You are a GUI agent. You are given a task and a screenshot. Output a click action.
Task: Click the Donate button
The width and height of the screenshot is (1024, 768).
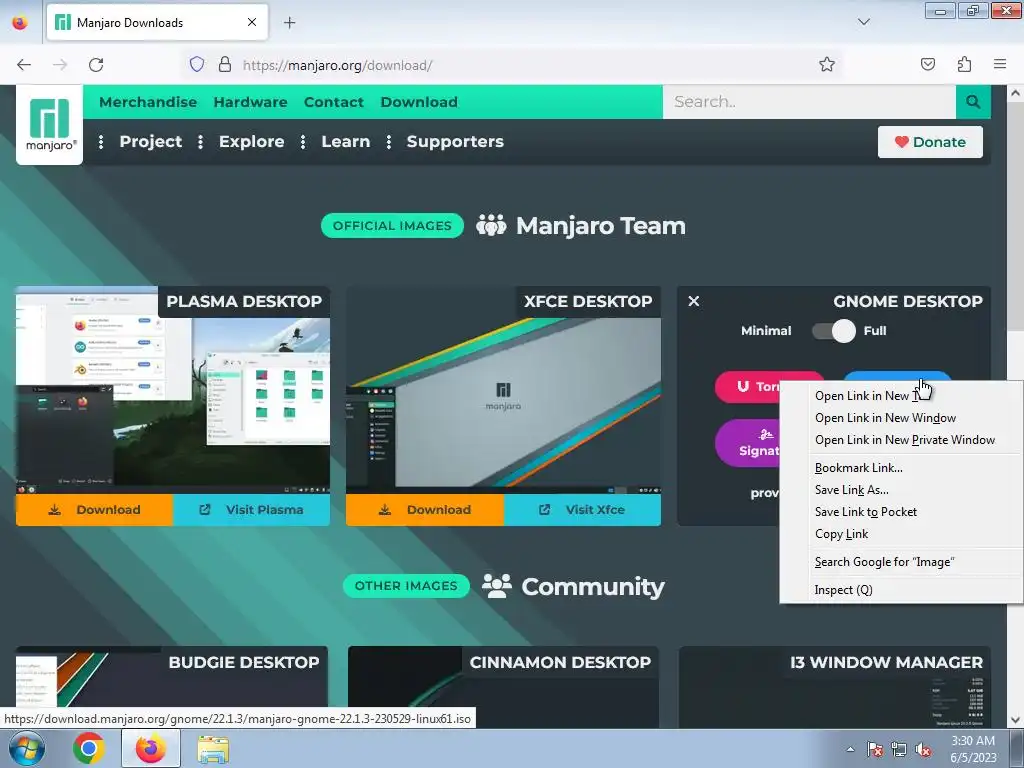coord(930,142)
